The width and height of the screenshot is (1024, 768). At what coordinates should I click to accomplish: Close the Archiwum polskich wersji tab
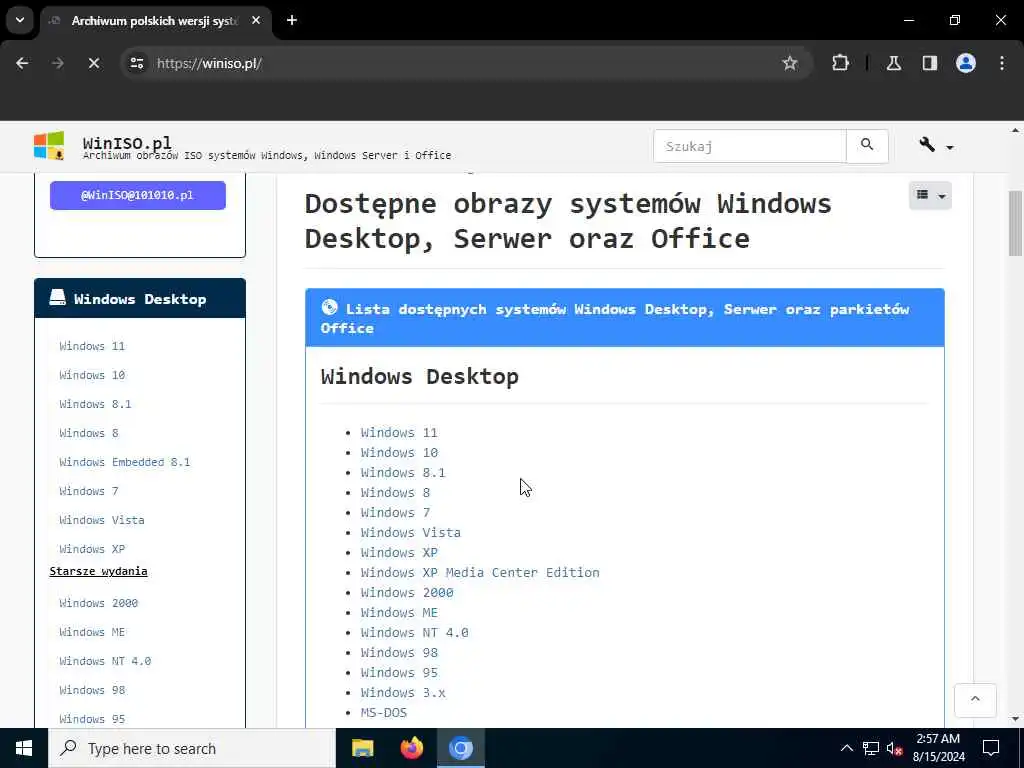pyautogui.click(x=256, y=20)
